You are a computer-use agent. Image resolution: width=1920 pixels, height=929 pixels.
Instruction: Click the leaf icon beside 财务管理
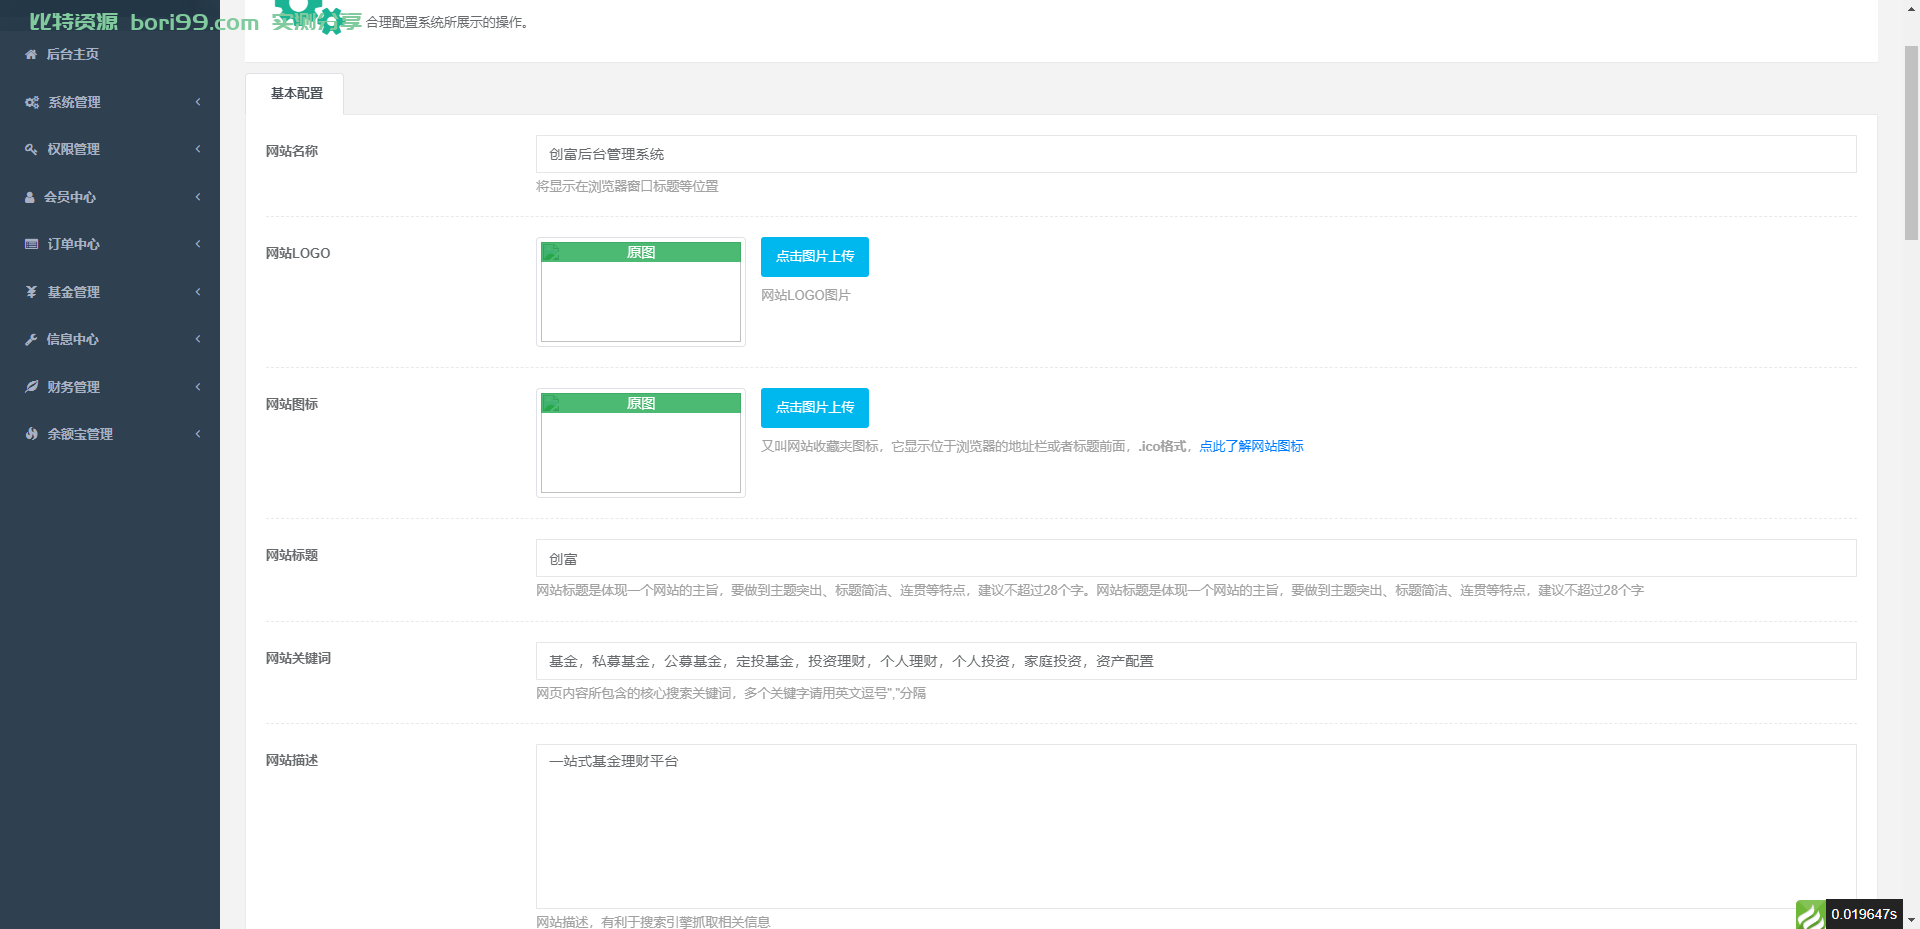click(x=31, y=387)
